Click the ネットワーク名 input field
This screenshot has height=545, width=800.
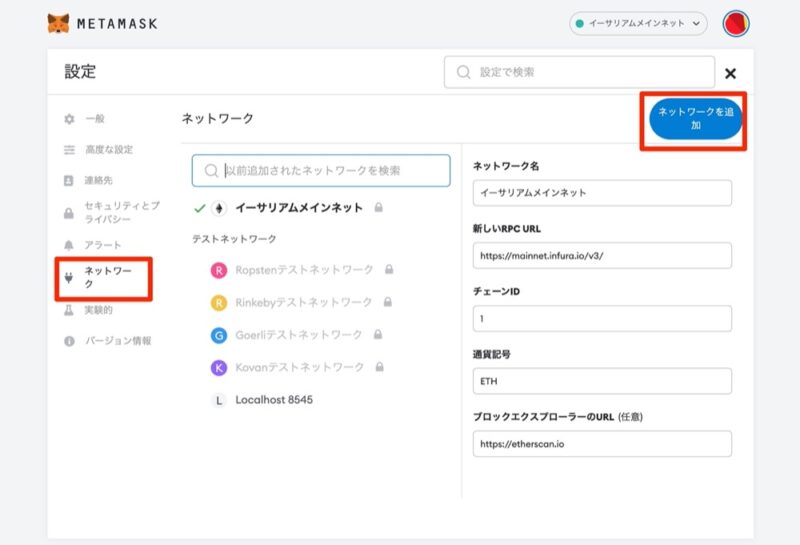point(602,193)
